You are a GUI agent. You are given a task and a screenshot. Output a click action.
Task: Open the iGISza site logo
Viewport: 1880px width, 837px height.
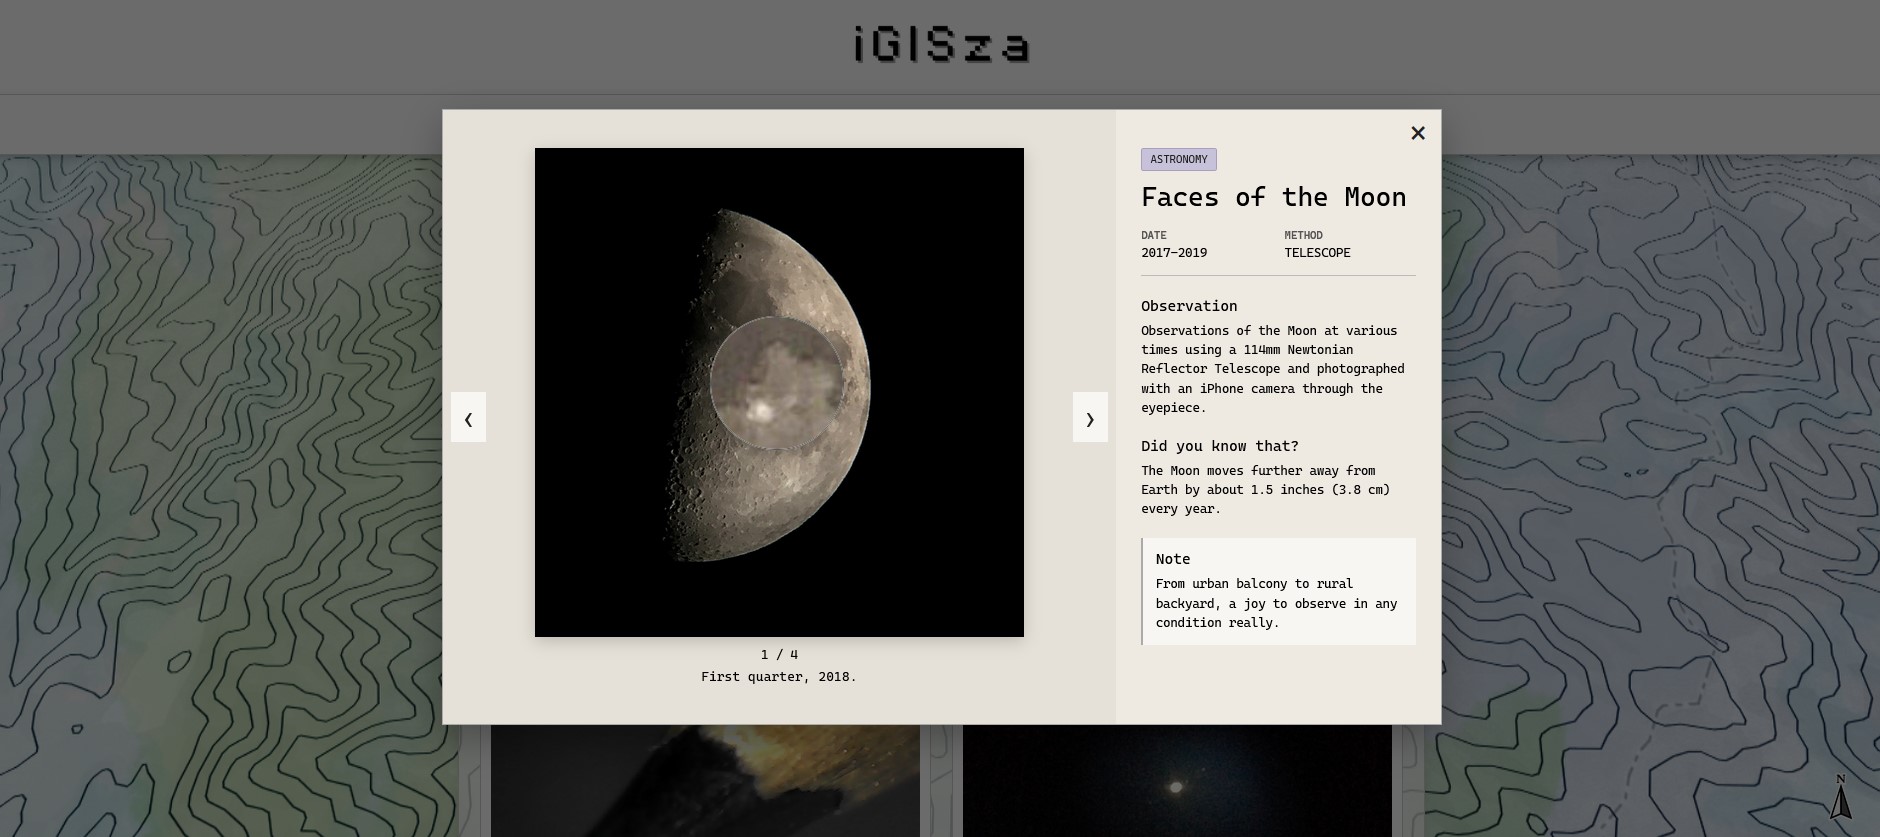coord(941,46)
